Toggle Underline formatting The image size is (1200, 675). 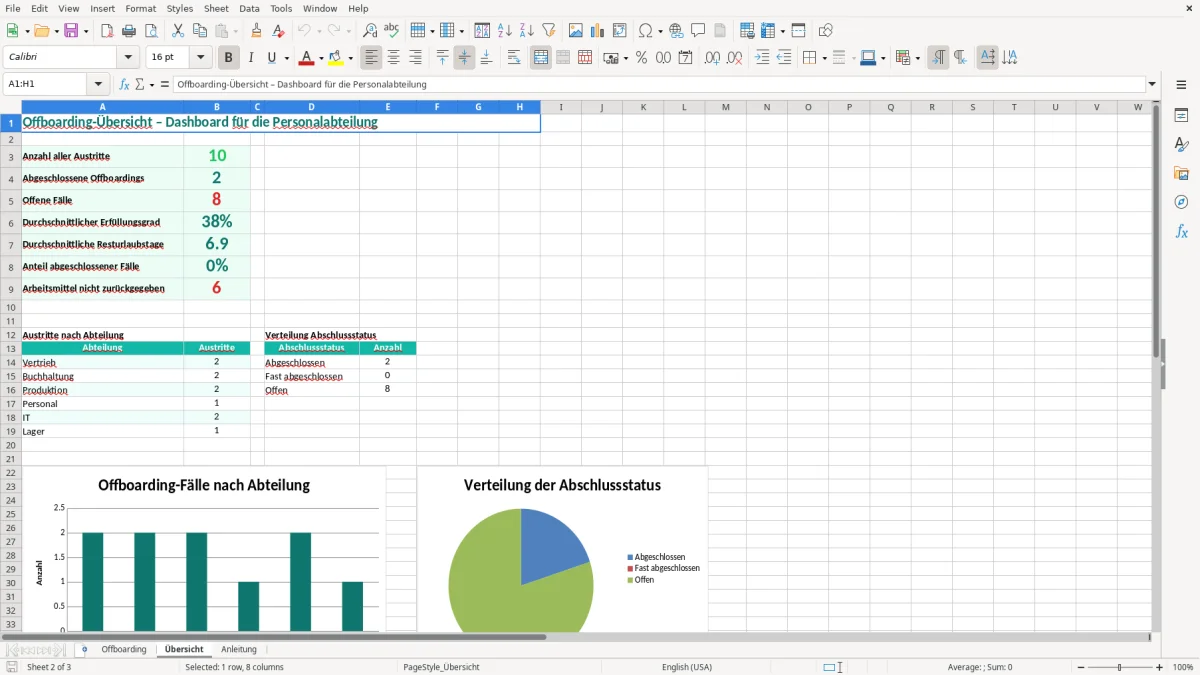pyautogui.click(x=271, y=58)
